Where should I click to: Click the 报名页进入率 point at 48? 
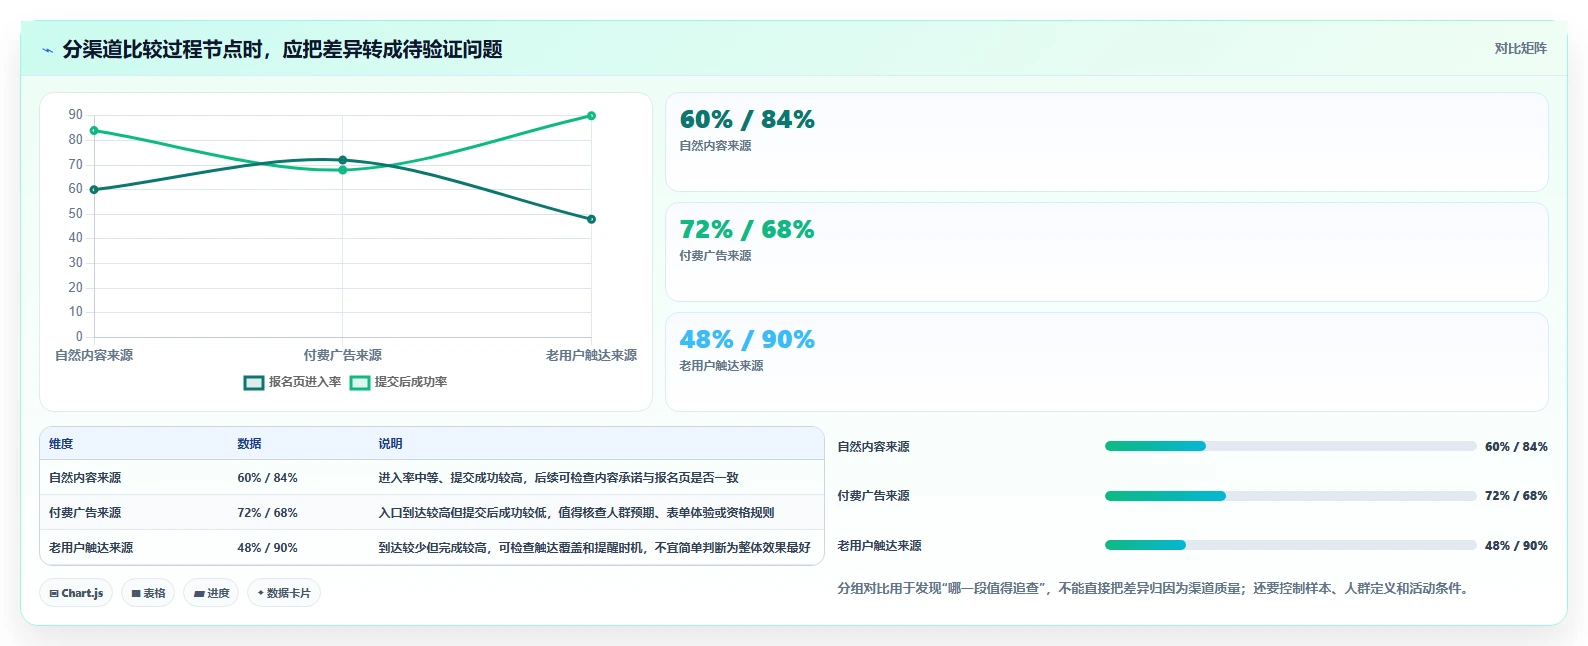pos(591,219)
